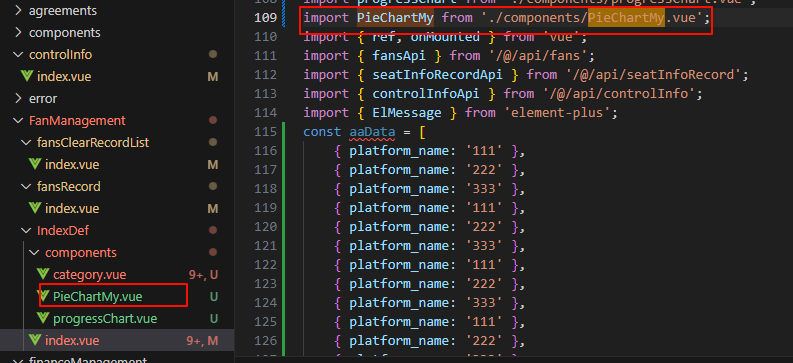Click line number 115 in the gutter
Viewport: 793px width, 363px height.
tap(266, 132)
